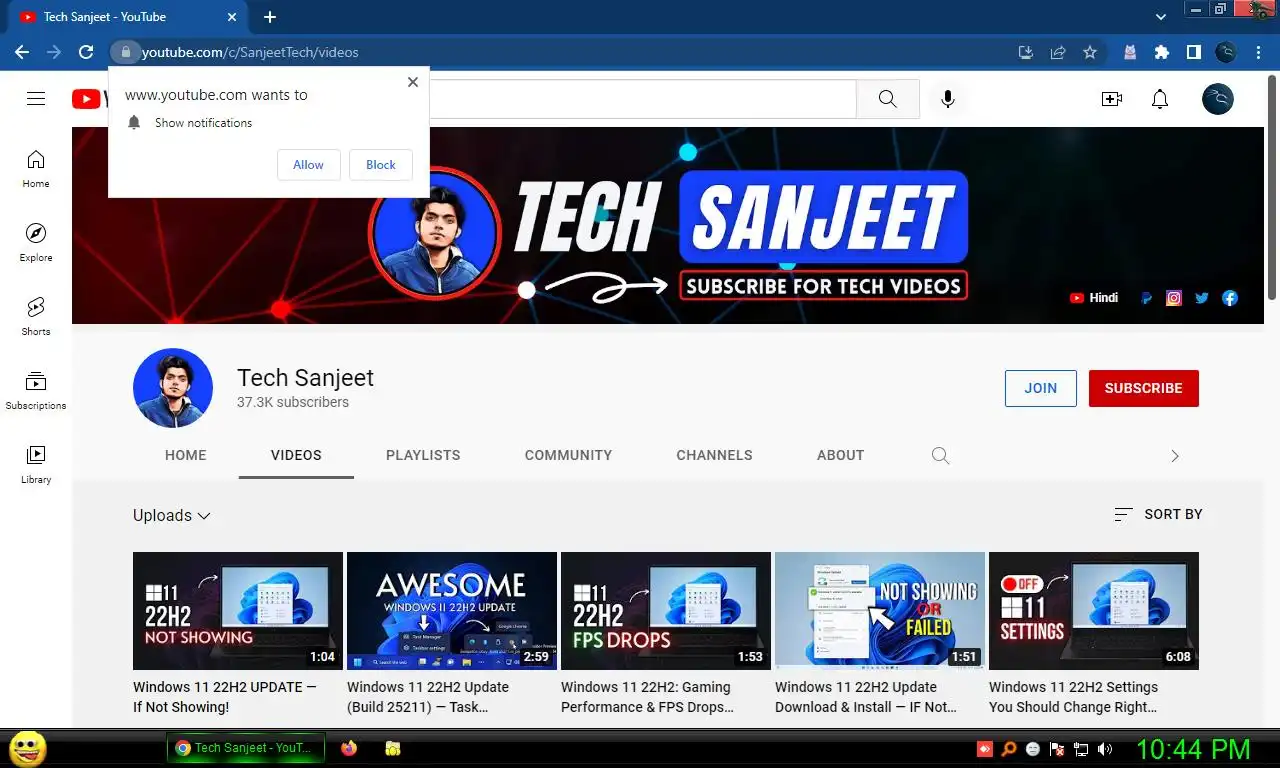The height and width of the screenshot is (768, 1280).
Task: Click the Tech Sanjeet channel avatar
Action: (173, 388)
